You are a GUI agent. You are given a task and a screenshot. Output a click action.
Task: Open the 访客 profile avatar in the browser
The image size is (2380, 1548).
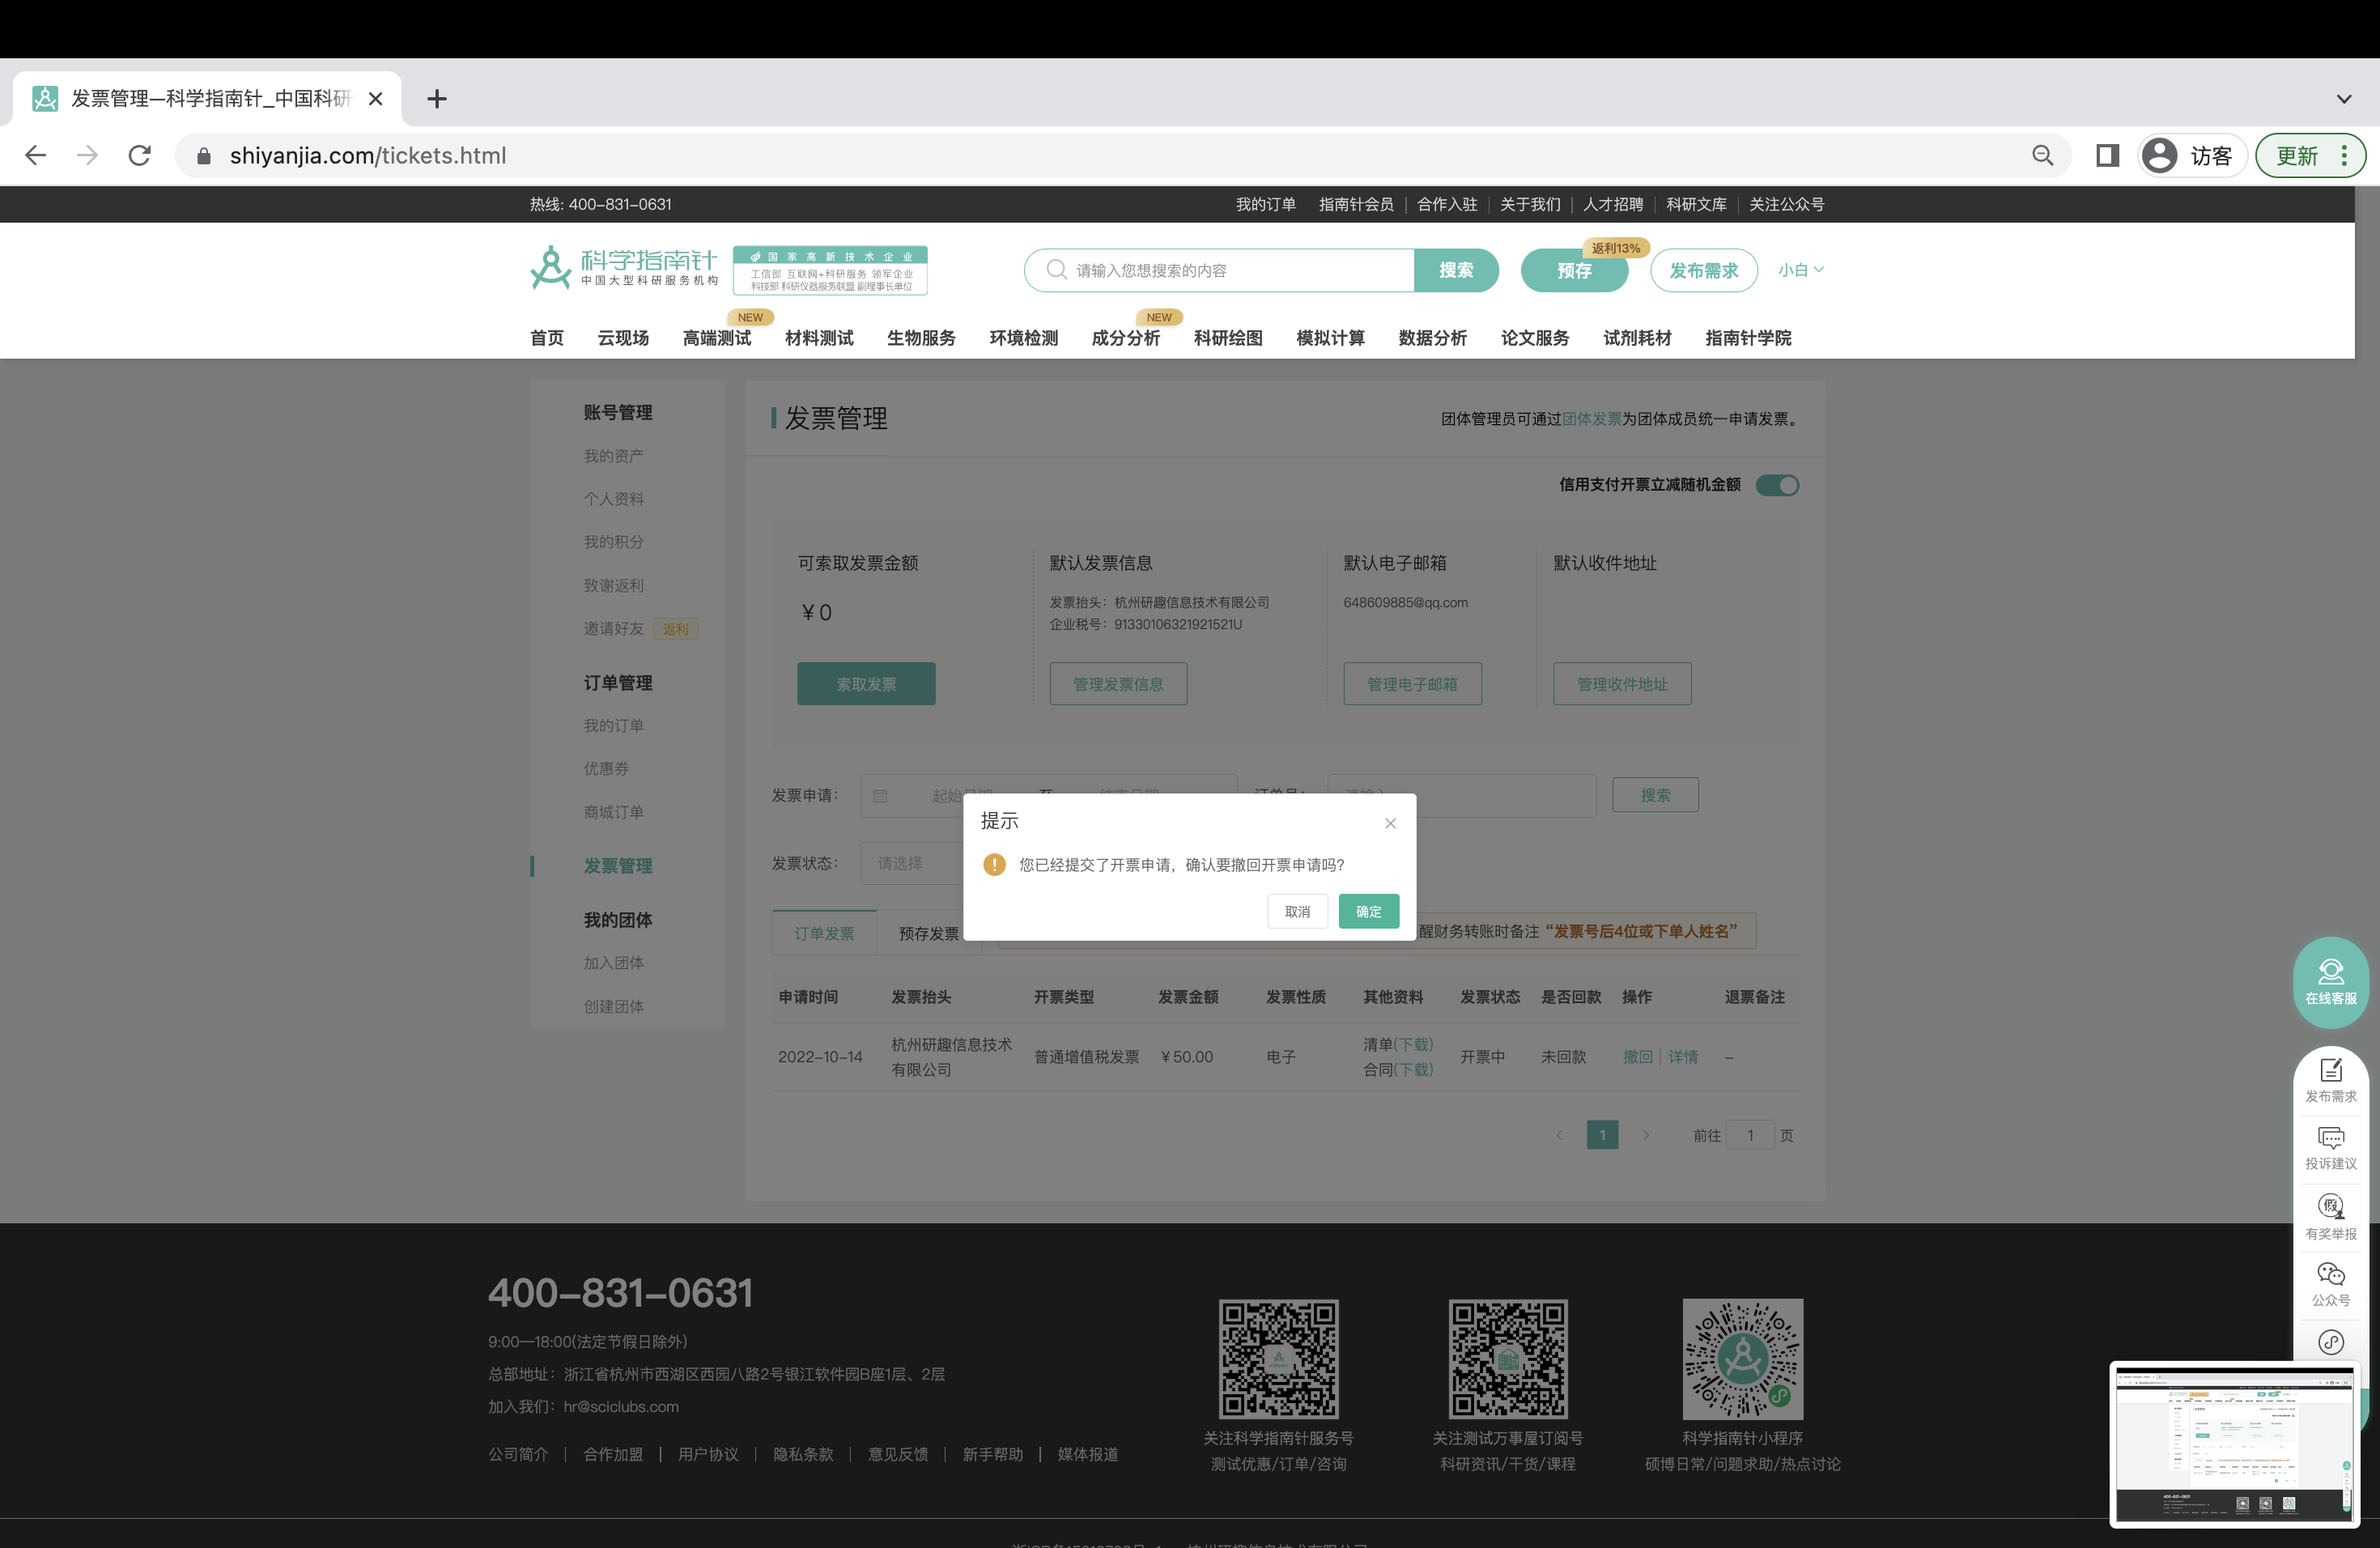pos(2161,155)
